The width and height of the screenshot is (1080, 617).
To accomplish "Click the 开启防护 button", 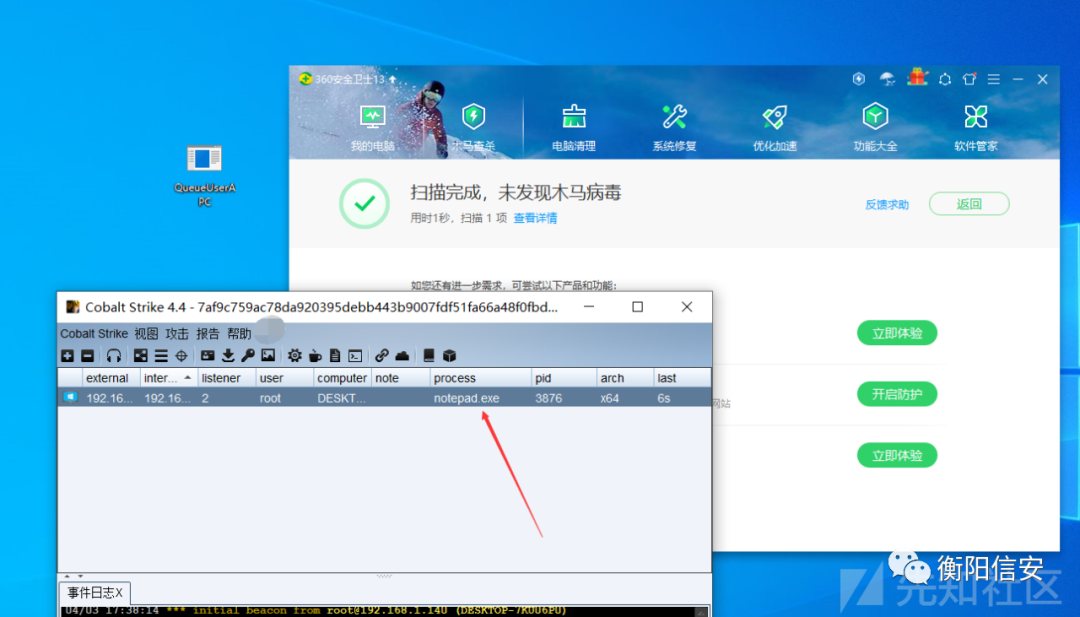I will click(897, 394).
